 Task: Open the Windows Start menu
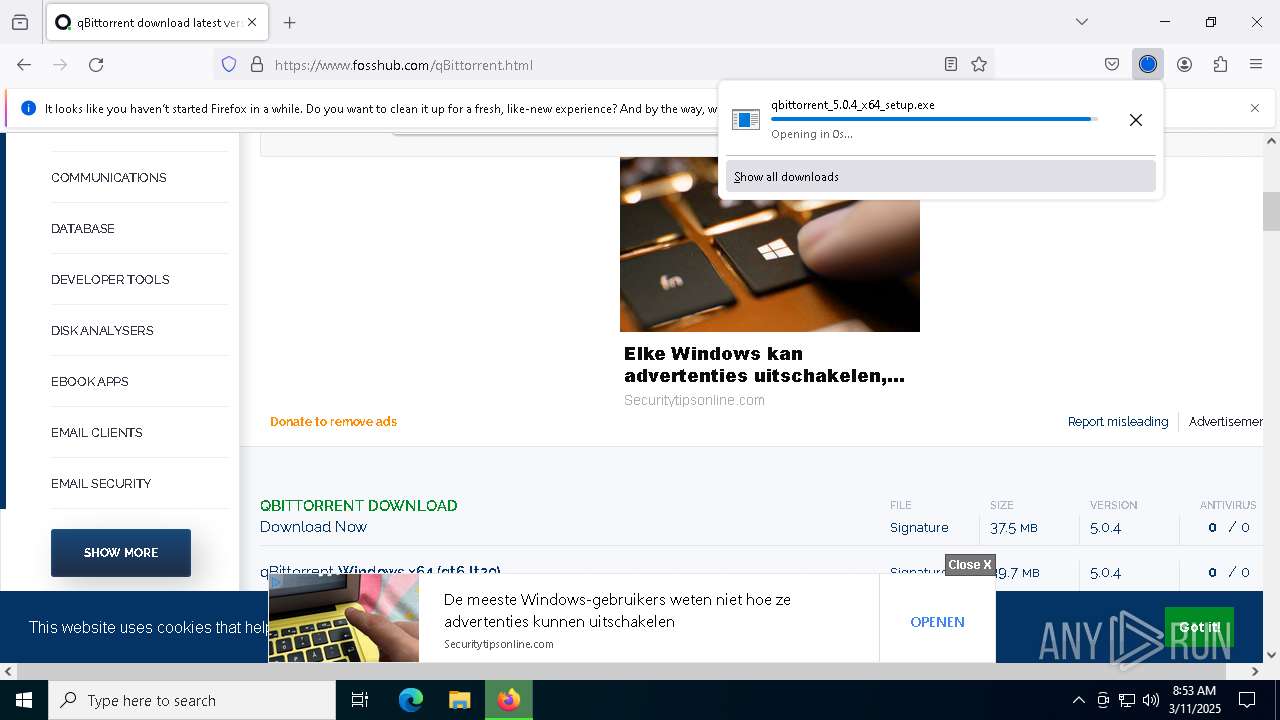24,700
